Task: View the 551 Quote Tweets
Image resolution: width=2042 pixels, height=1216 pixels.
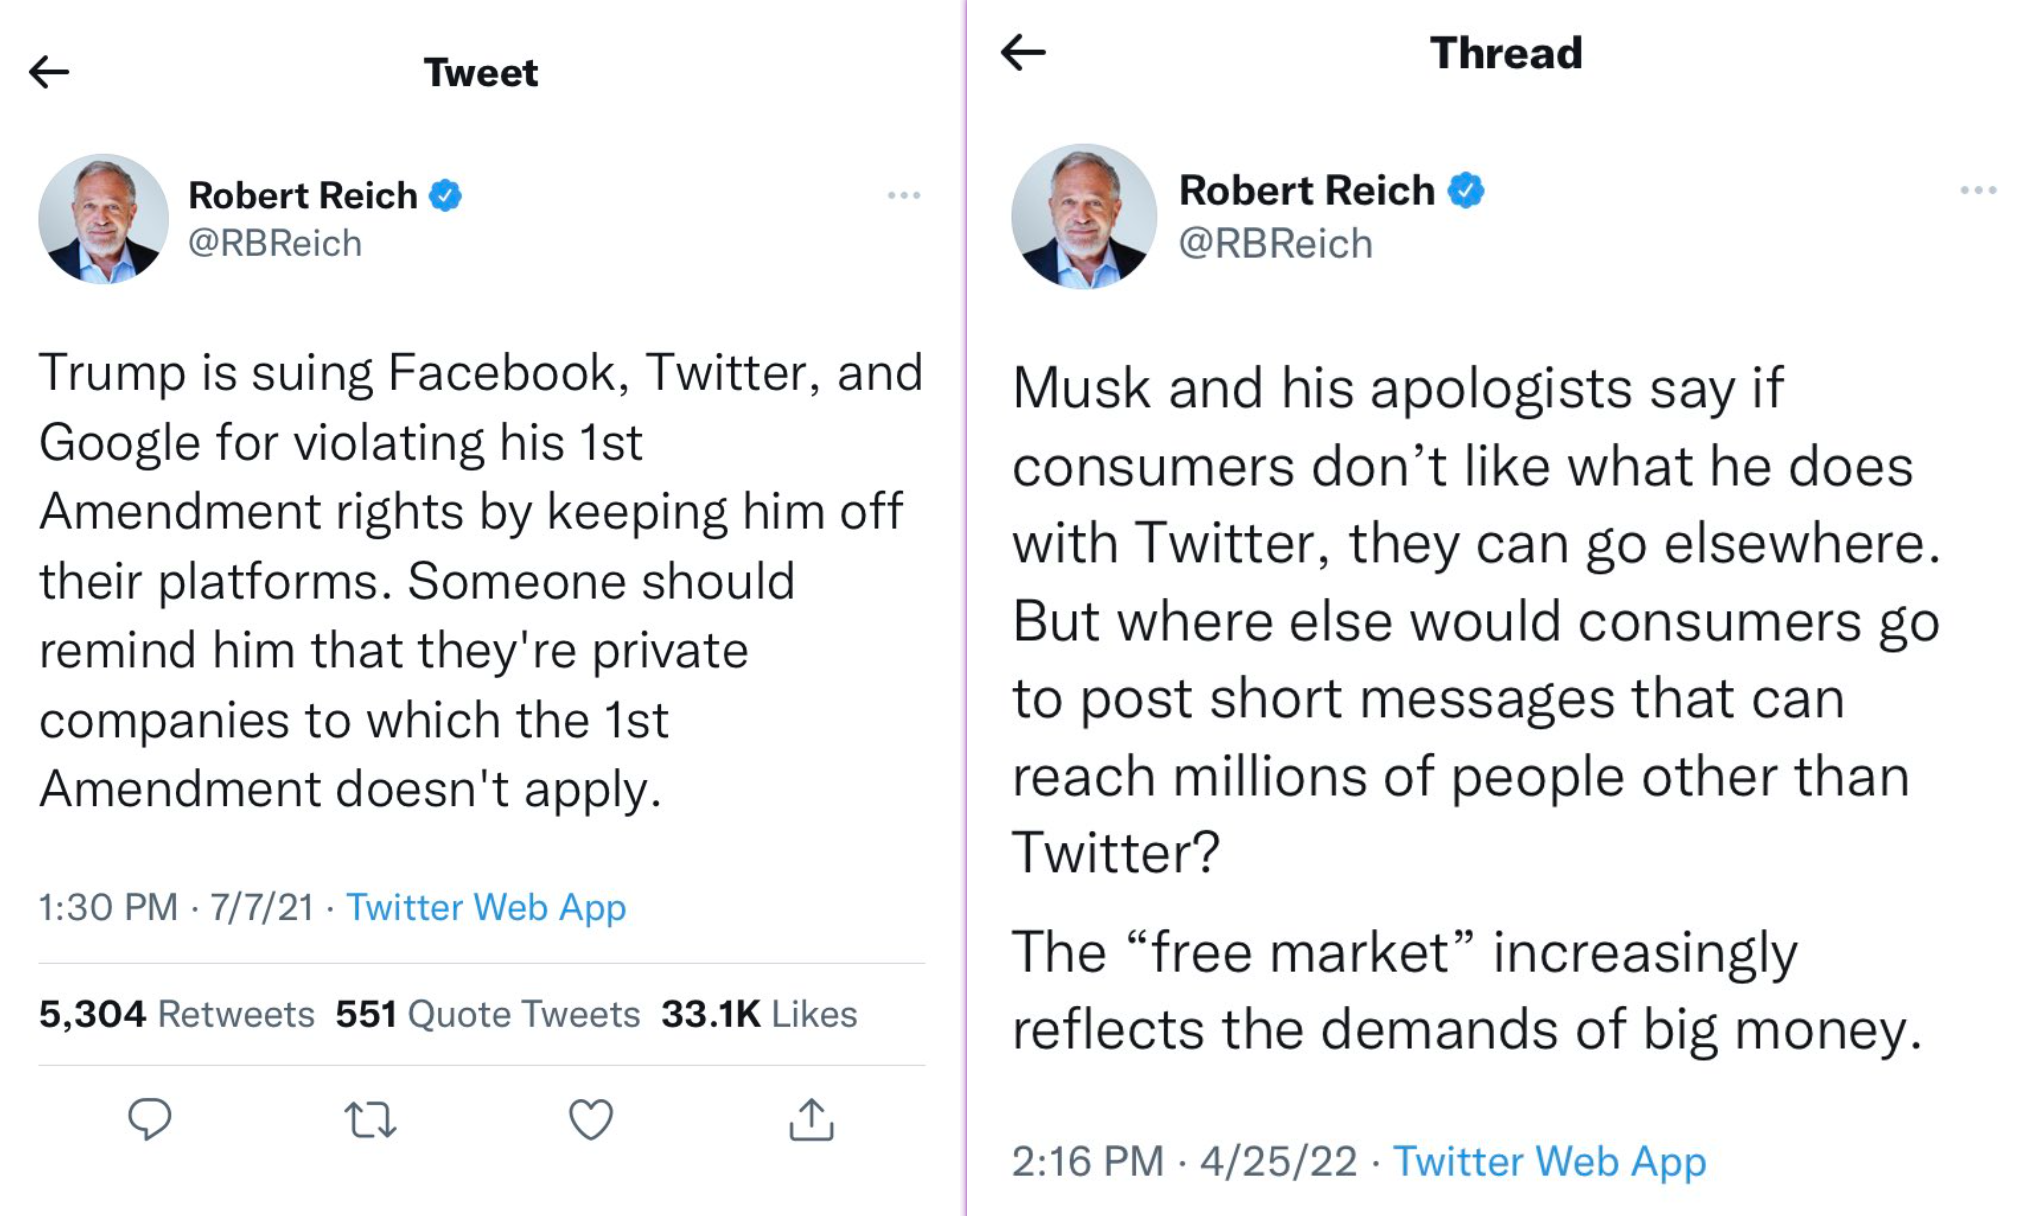Action: click(487, 1014)
